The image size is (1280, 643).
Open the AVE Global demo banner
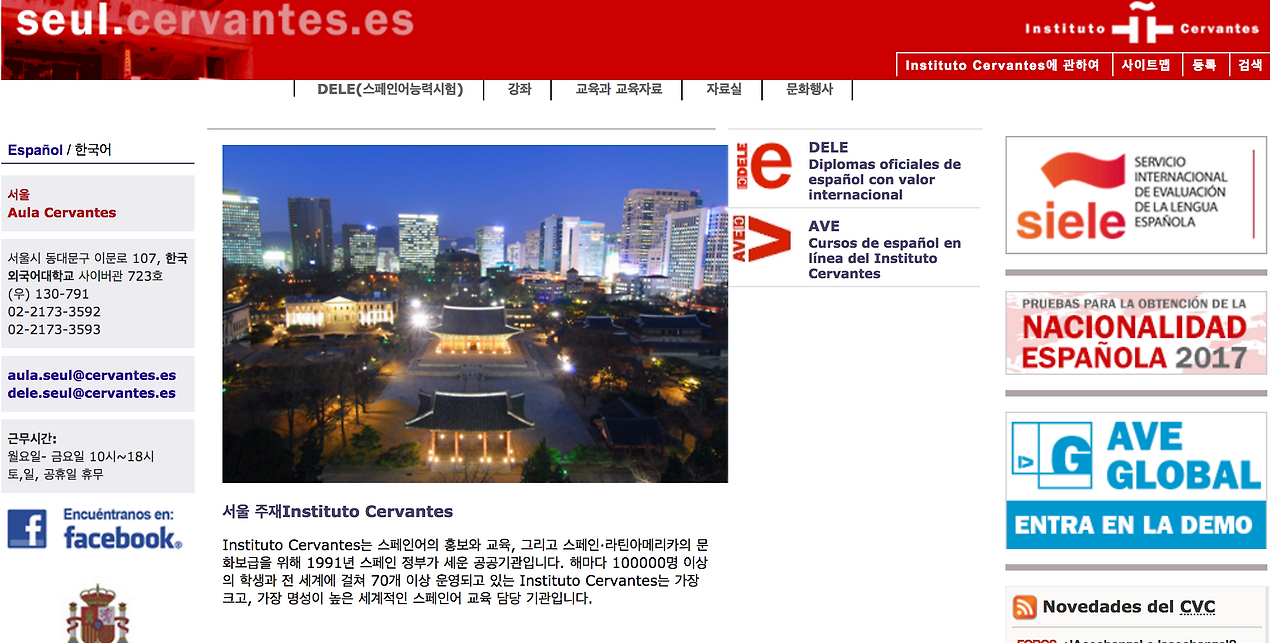(1136, 481)
